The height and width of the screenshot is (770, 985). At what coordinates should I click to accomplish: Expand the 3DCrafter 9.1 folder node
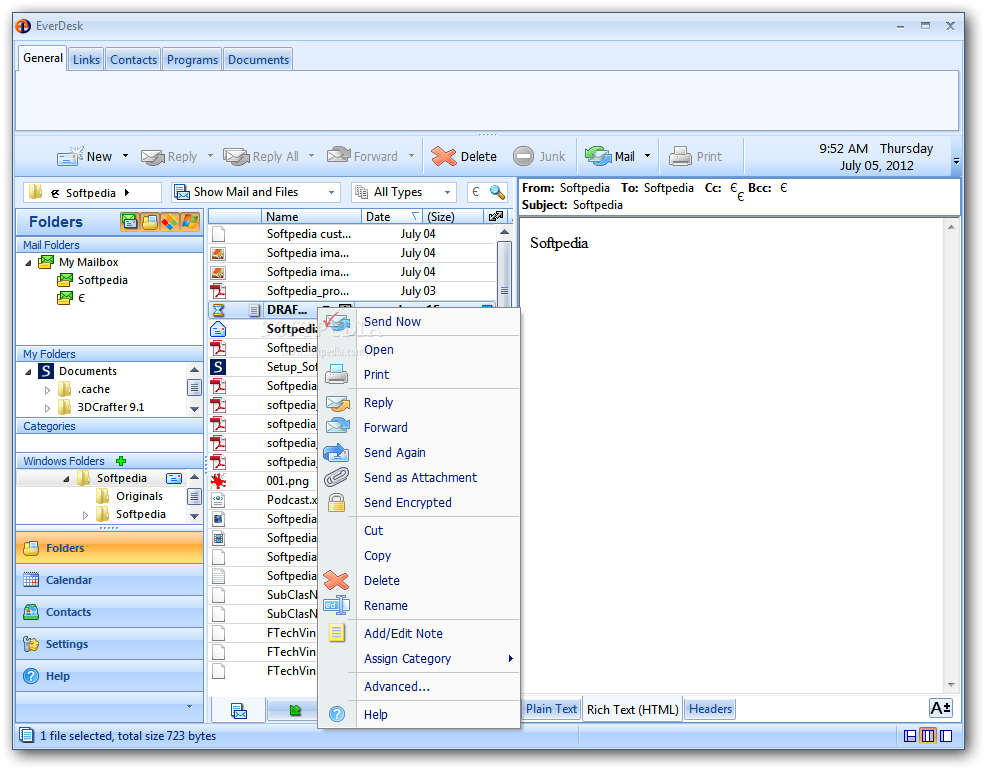(x=47, y=408)
